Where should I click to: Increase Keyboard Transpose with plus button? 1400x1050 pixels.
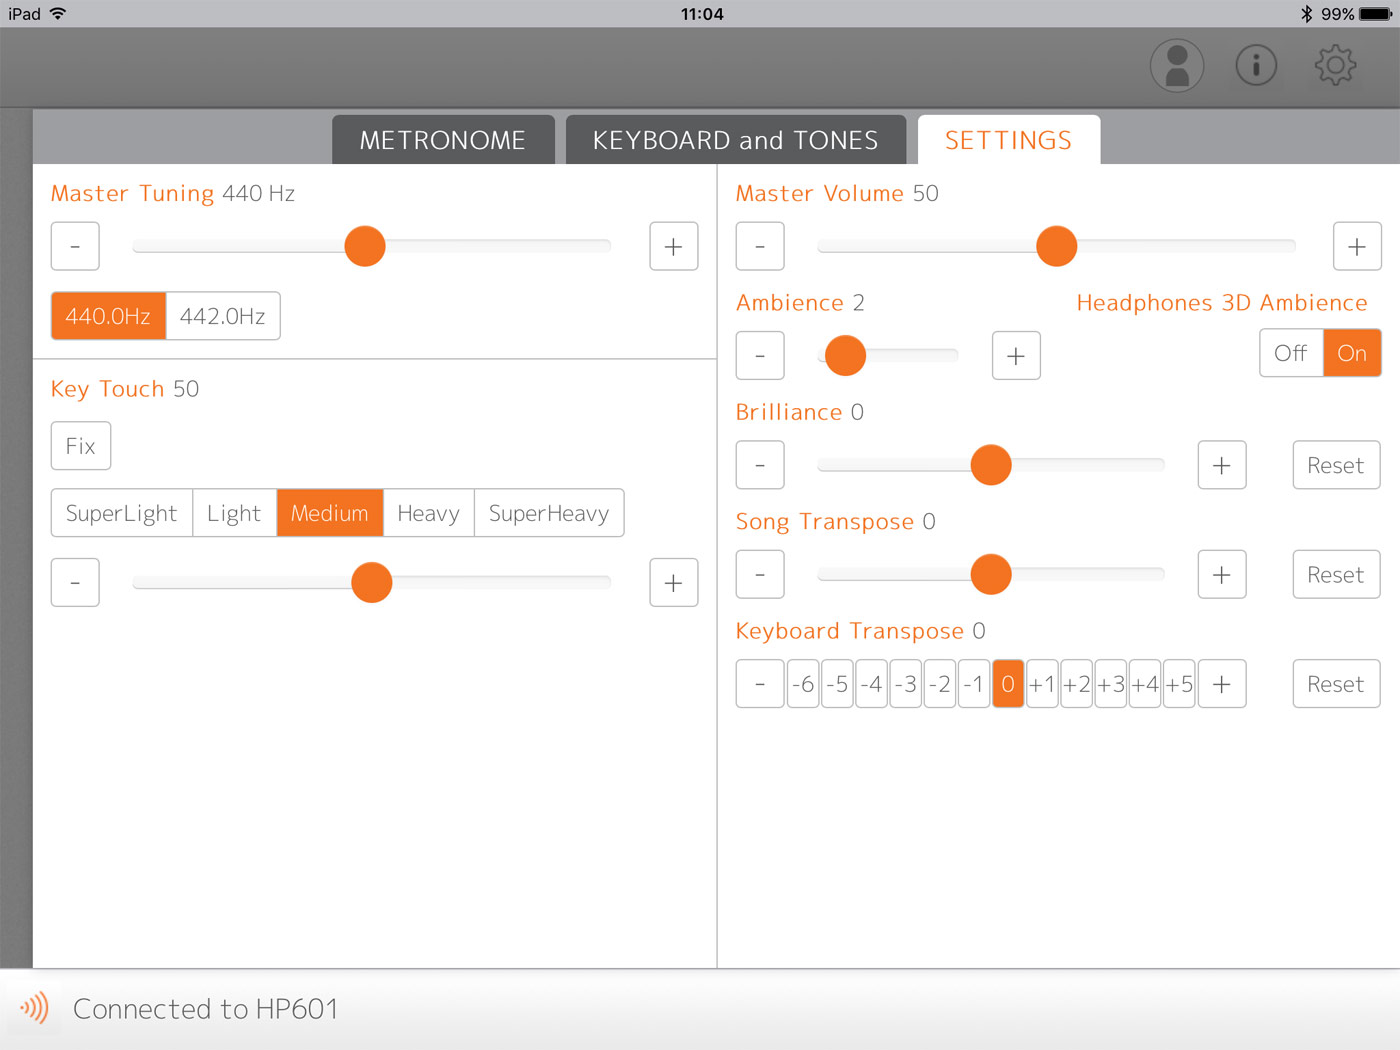point(1222,684)
